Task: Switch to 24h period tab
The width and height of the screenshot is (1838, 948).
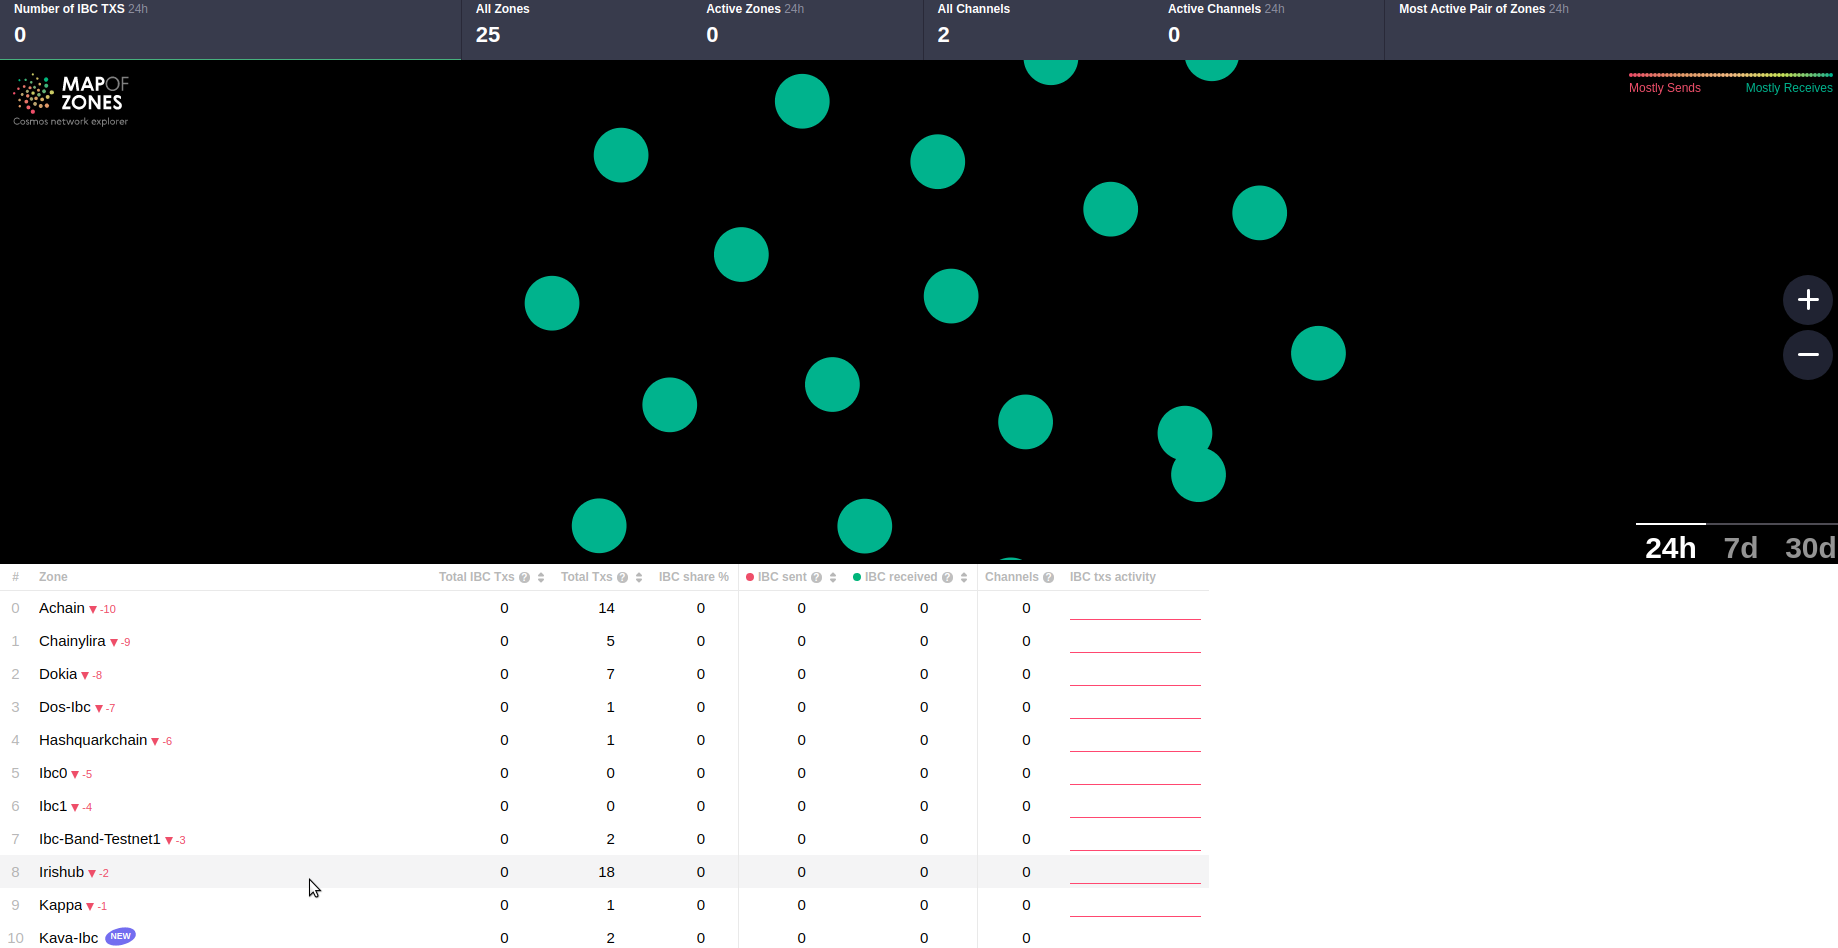Action: 1670,547
